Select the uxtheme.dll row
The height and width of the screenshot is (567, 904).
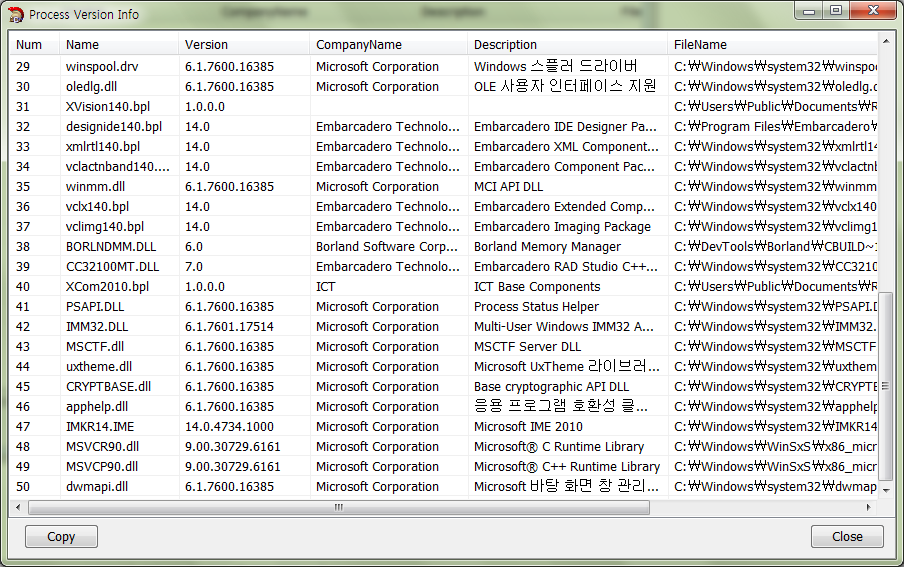pos(444,366)
